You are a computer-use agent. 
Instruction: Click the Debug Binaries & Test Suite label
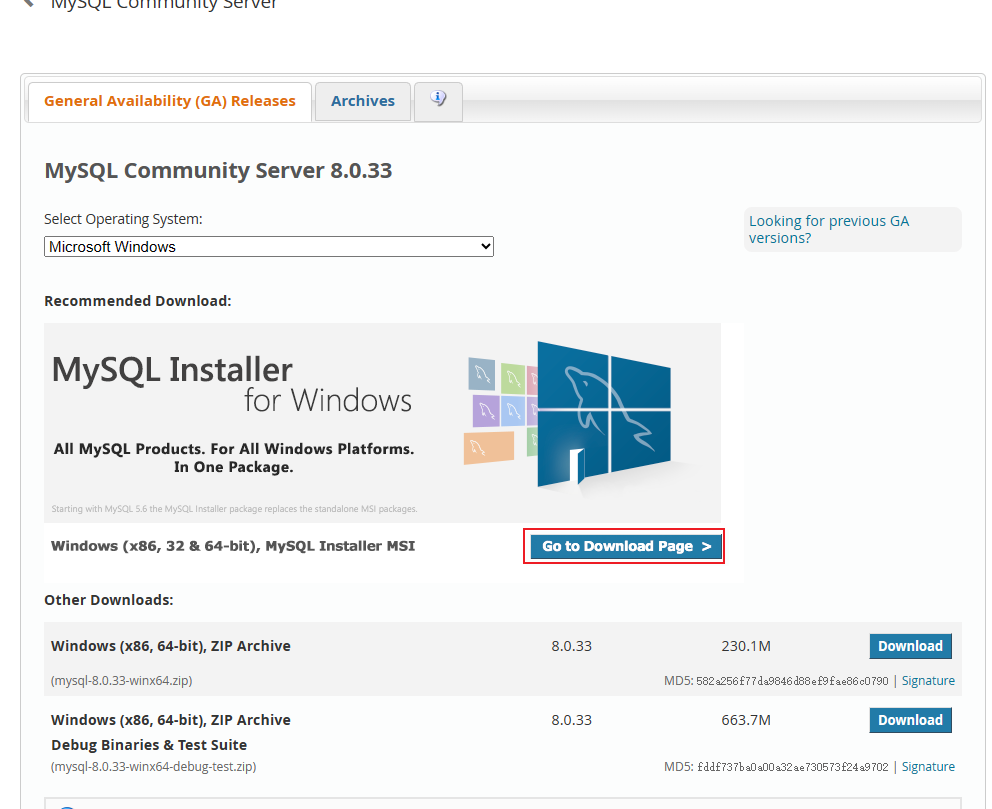tap(149, 745)
